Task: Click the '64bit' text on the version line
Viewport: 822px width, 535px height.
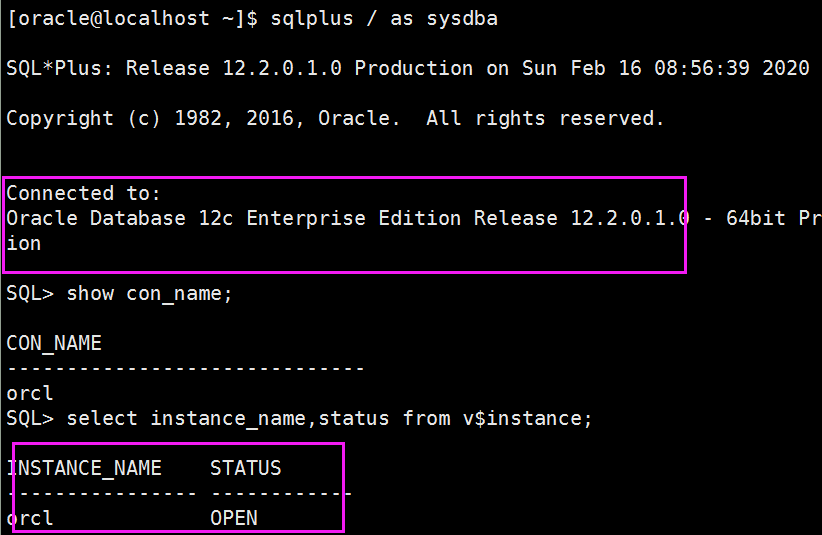Action: 755,218
